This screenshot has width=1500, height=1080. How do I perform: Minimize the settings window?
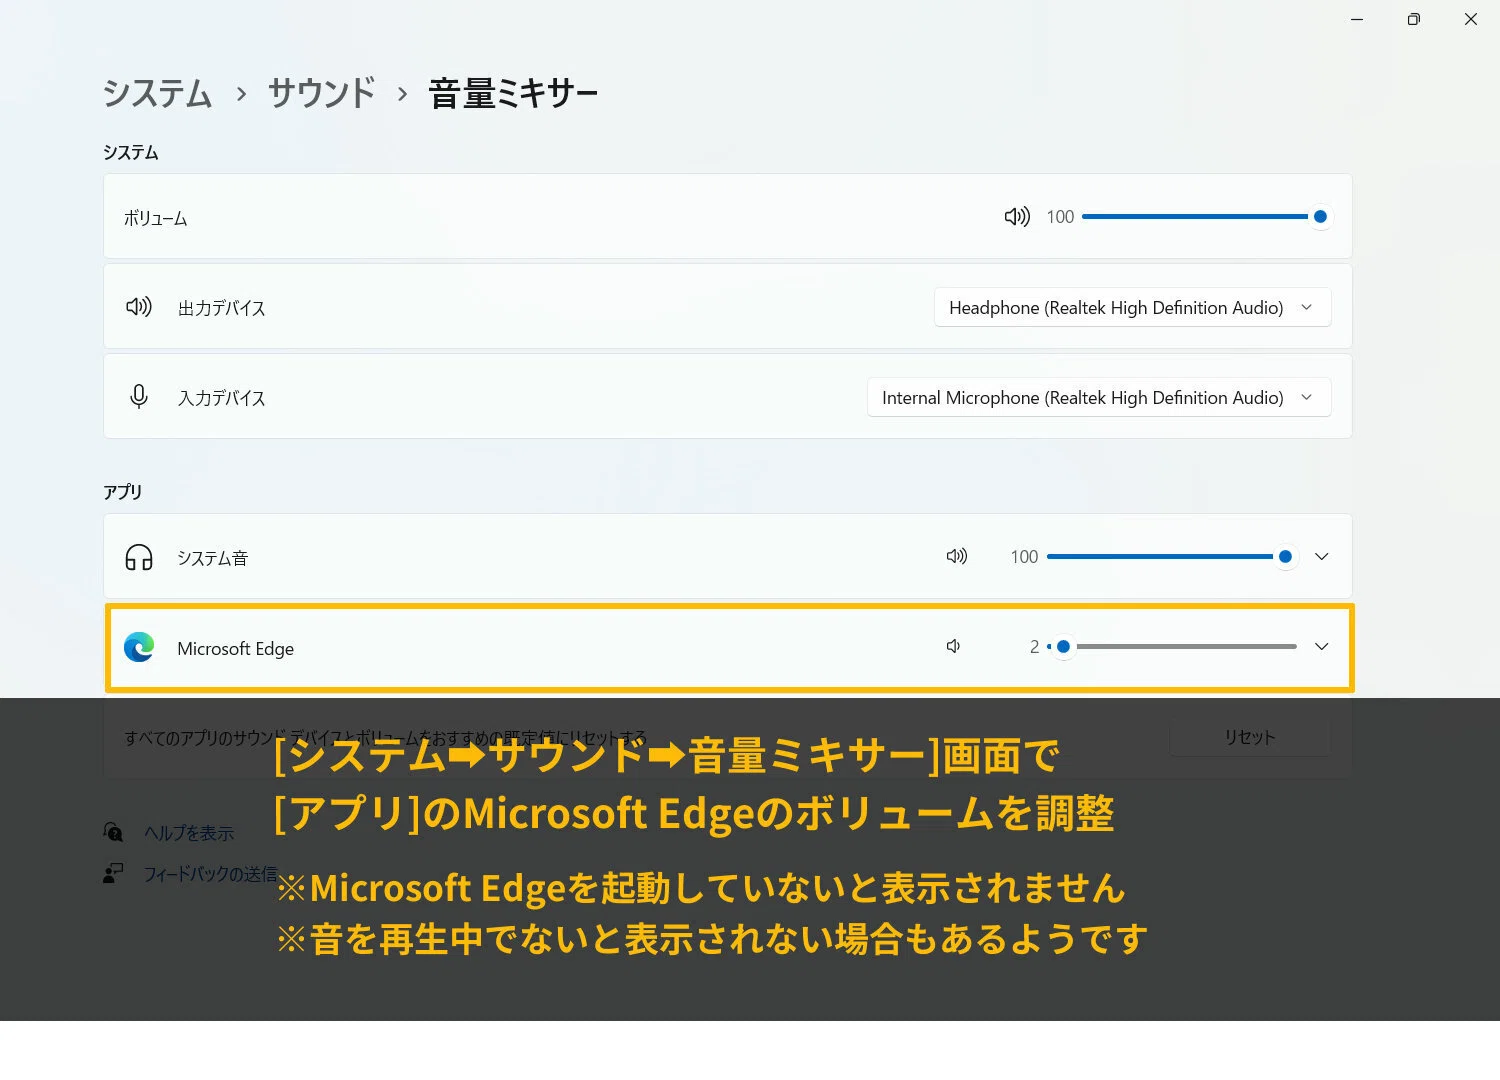[1357, 19]
